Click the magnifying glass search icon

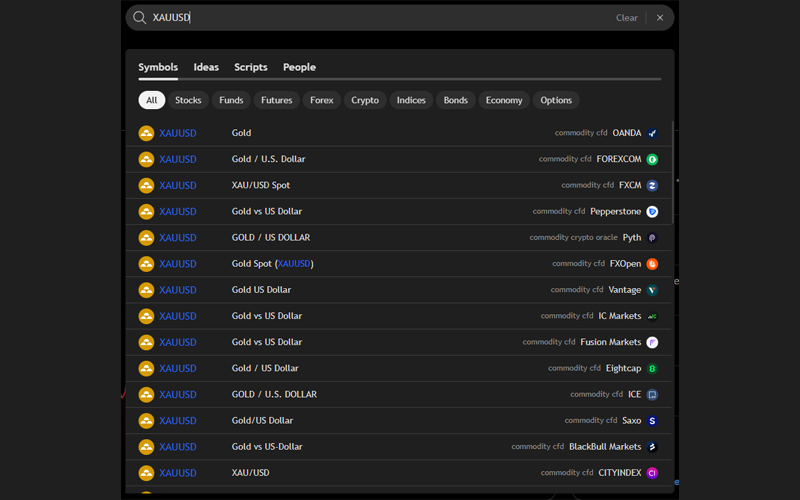click(140, 18)
